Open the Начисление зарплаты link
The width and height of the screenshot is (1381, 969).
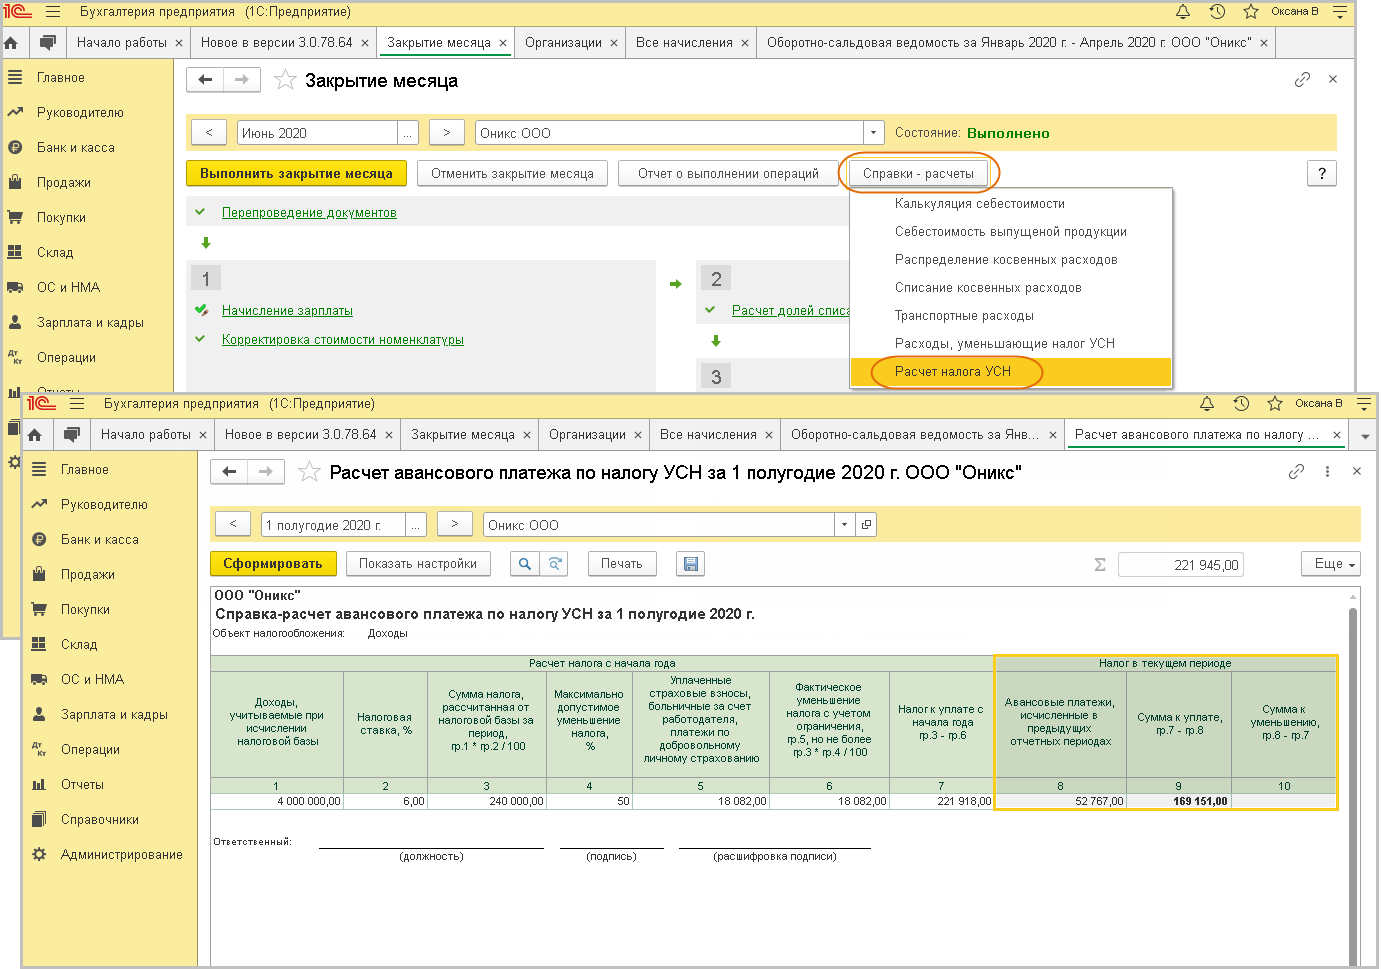pos(287,310)
